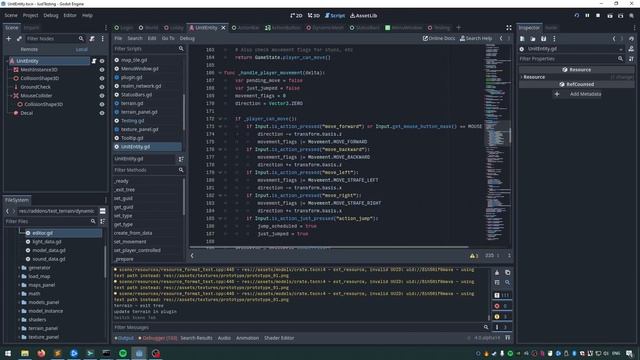This screenshot has height=360, width=640.
Task: Open the AssetLib workspace
Action: pyautogui.click(x=364, y=16)
